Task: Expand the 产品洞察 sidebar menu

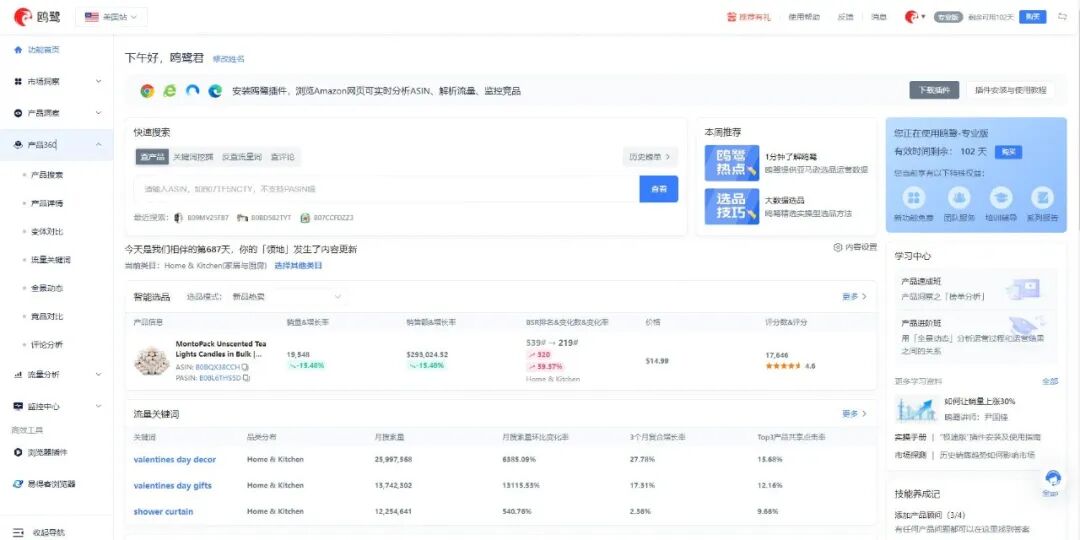Action: [x=56, y=113]
